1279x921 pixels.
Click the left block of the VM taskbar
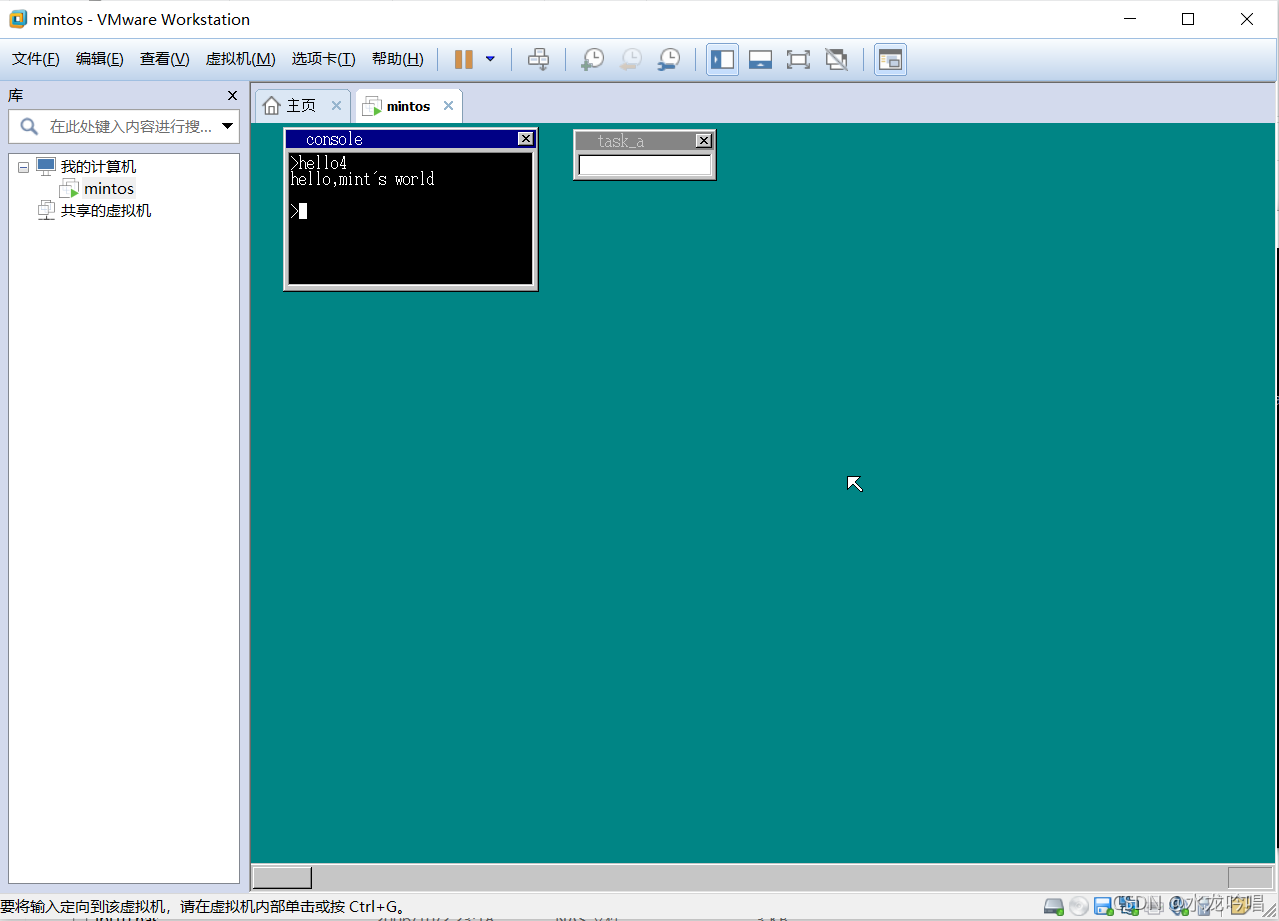[282, 877]
